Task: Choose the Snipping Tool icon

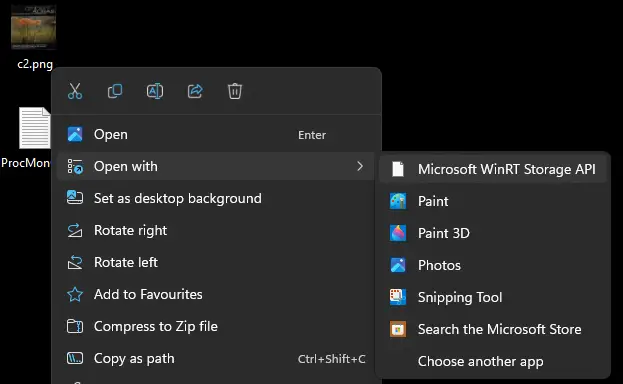Action: click(x=398, y=297)
